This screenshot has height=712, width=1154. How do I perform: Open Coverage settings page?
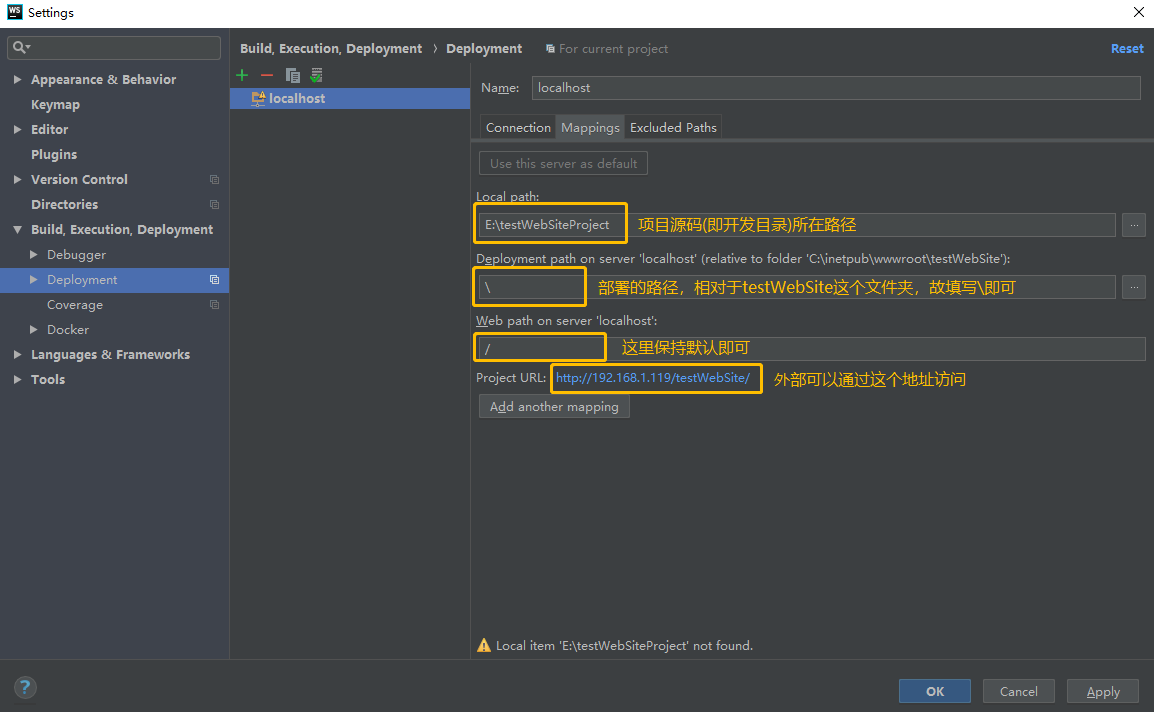coord(75,305)
